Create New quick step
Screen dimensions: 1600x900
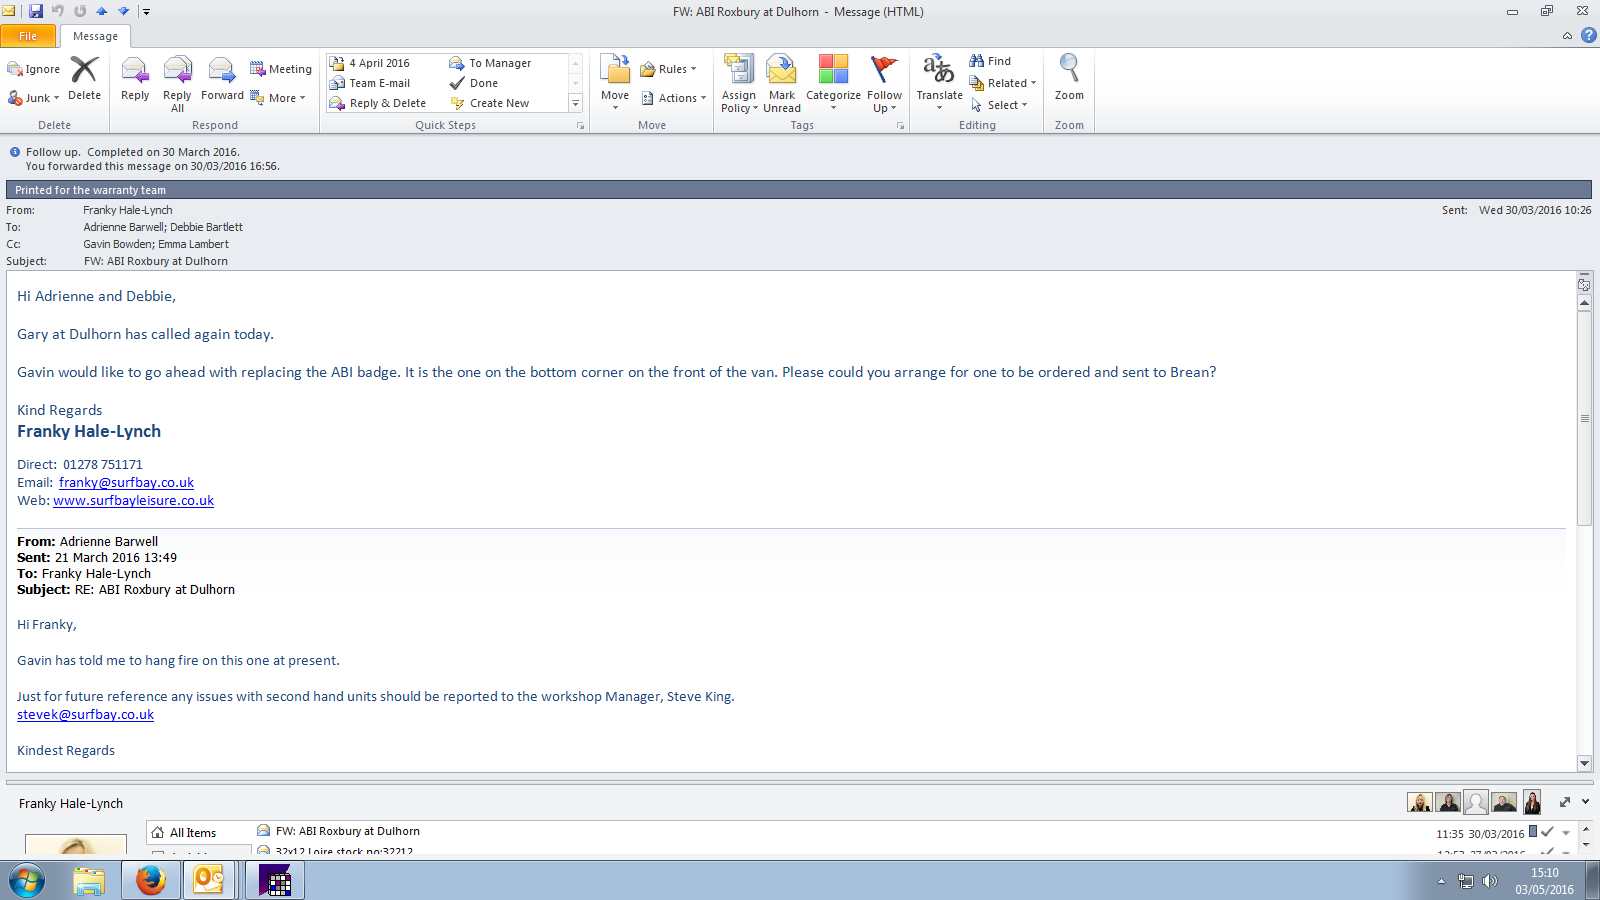[x=499, y=103]
